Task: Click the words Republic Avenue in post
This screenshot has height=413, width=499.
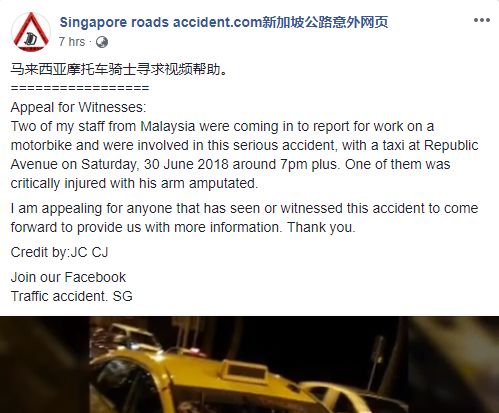Action: coord(451,145)
